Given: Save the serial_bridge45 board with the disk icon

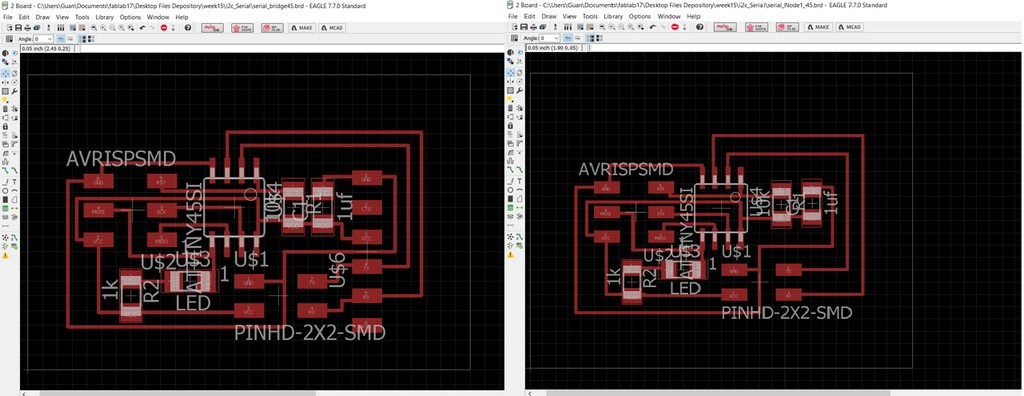Looking at the screenshot, I should 18,27.
